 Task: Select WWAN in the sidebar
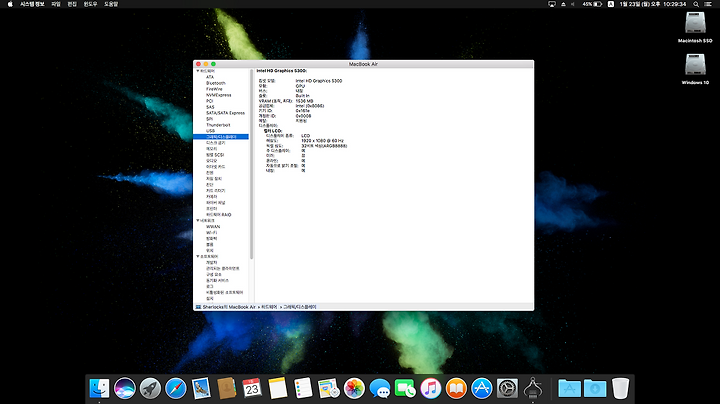click(213, 227)
